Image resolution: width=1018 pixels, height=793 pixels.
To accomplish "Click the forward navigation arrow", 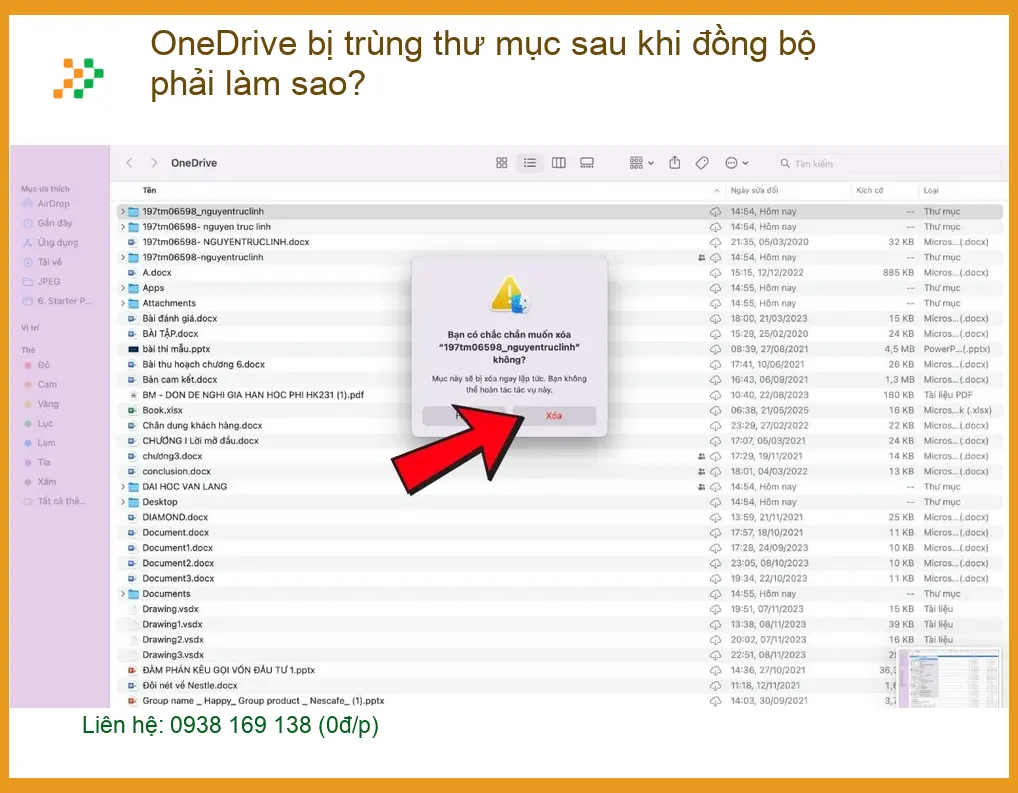I will 154,162.
